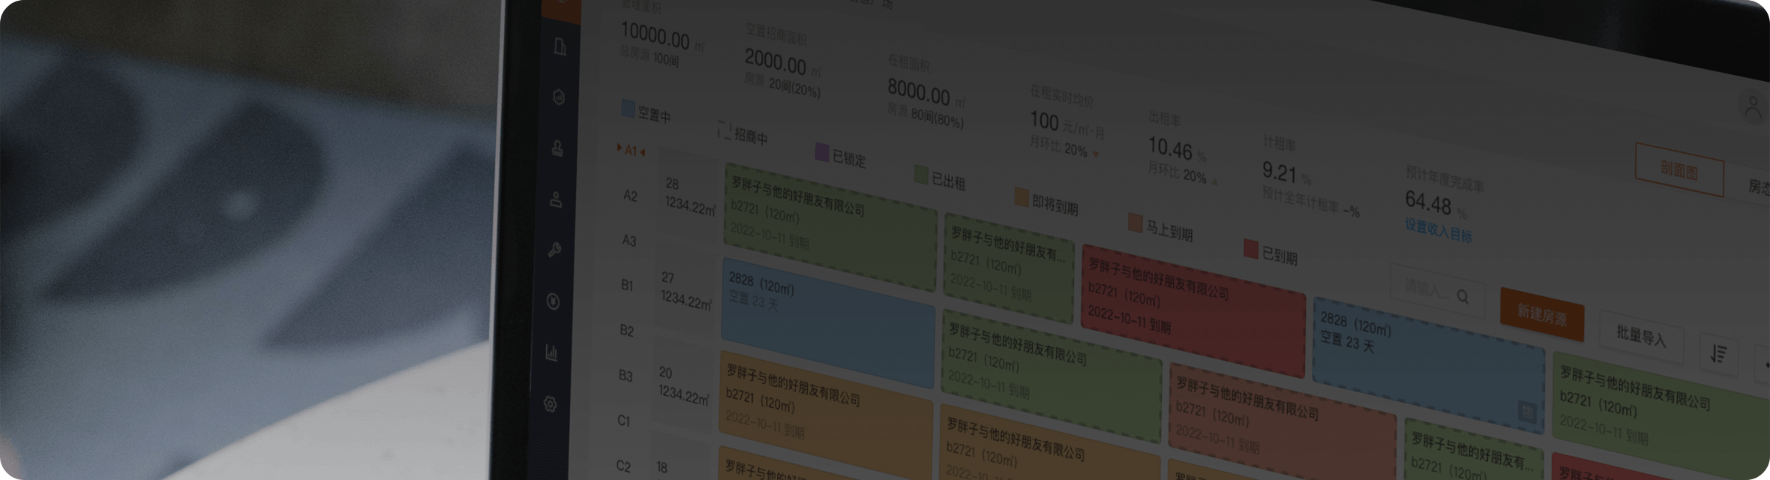The image size is (1770, 480).
Task: Select building row A3
Action: (x=629, y=240)
